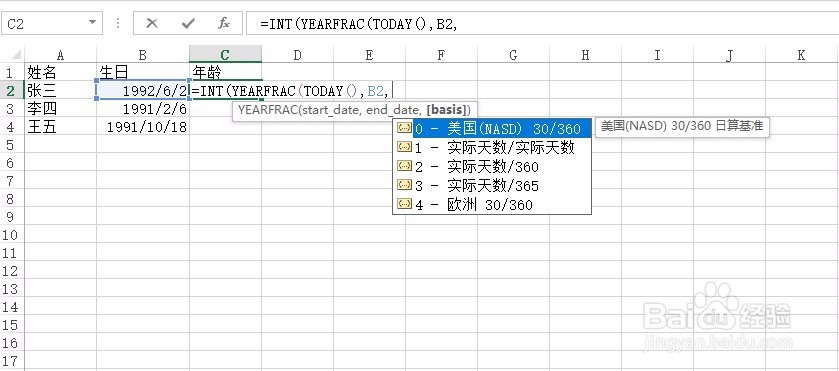Select column A header

tap(60, 55)
